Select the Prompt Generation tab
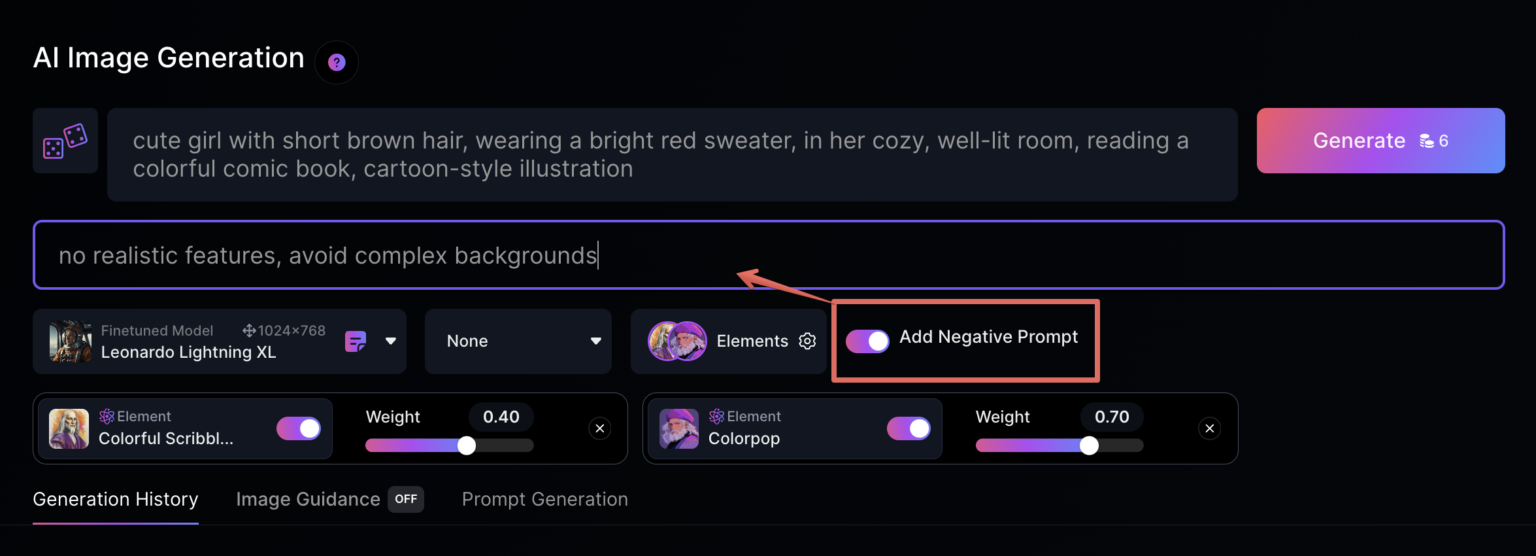 click(545, 499)
